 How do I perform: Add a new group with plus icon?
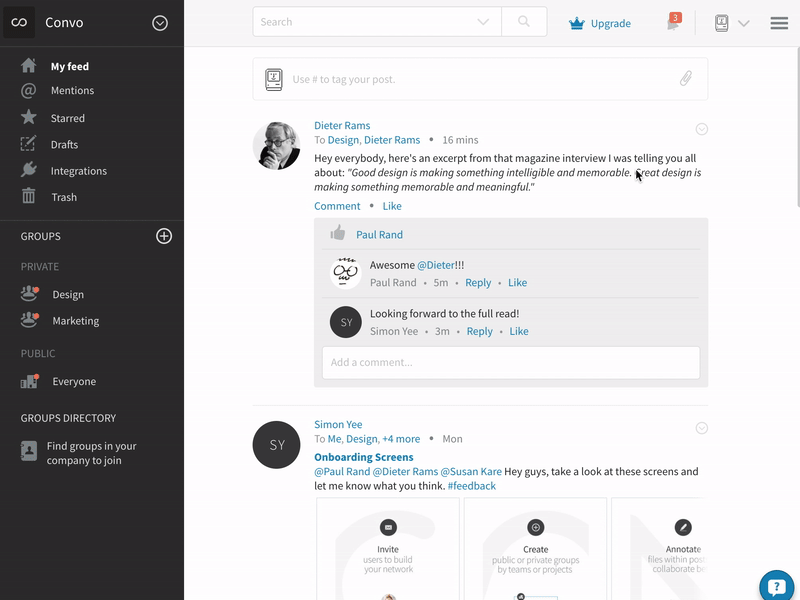[164, 236]
